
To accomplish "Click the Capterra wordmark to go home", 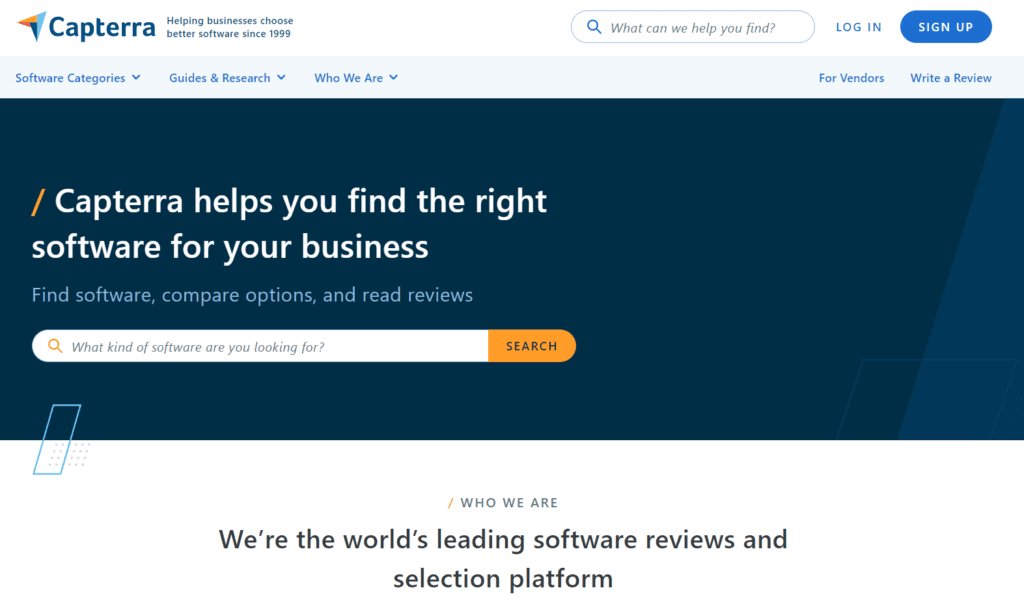I will coord(103,27).
